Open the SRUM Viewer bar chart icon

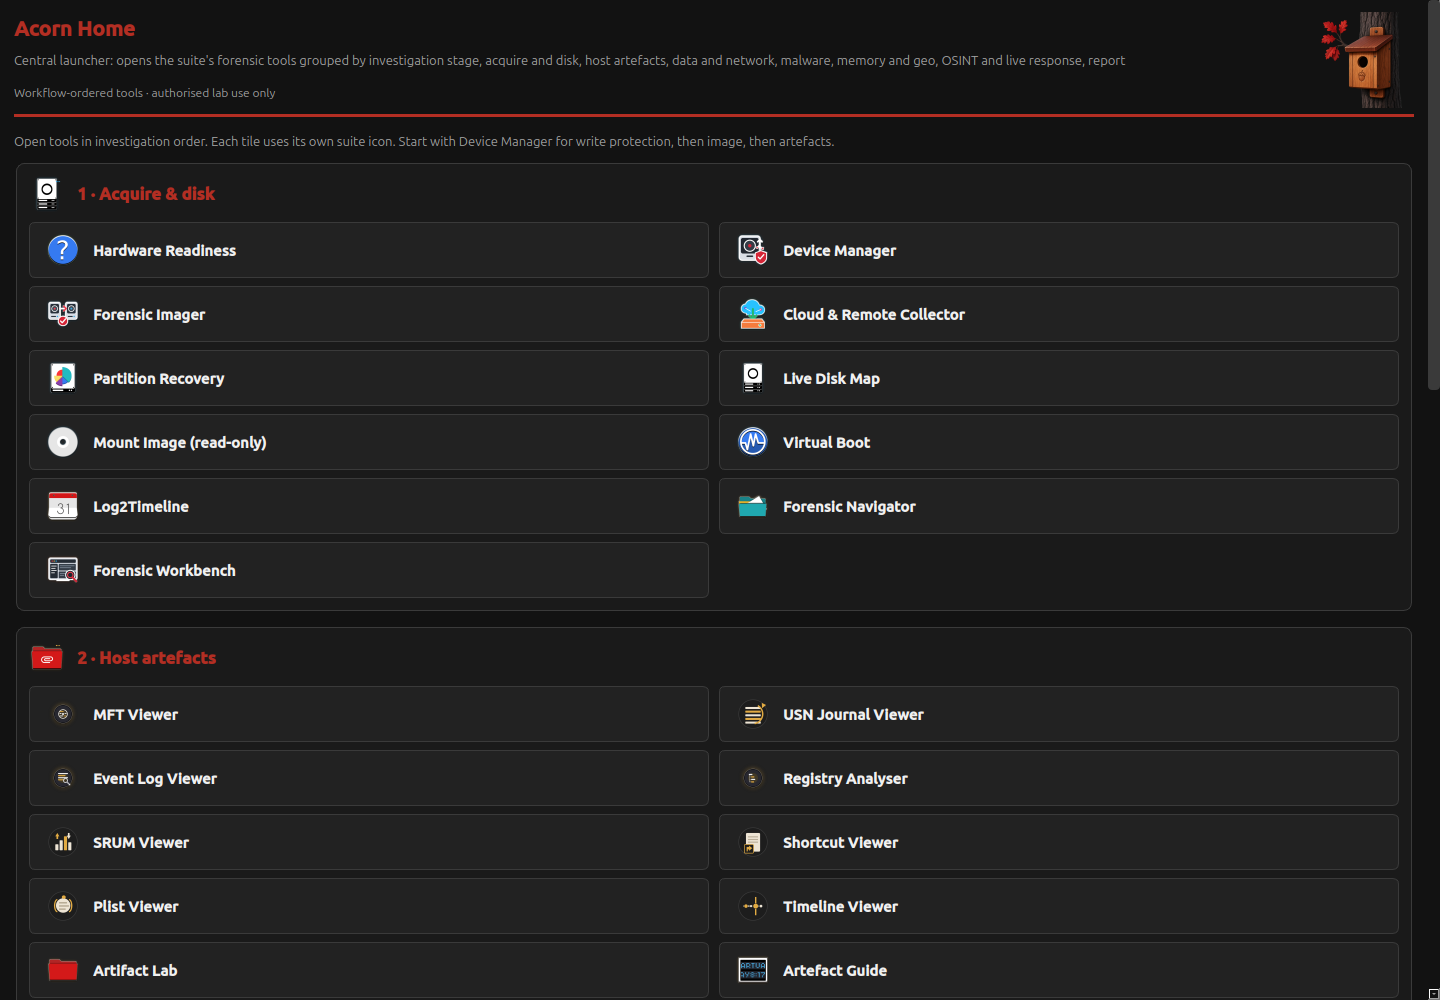(63, 842)
